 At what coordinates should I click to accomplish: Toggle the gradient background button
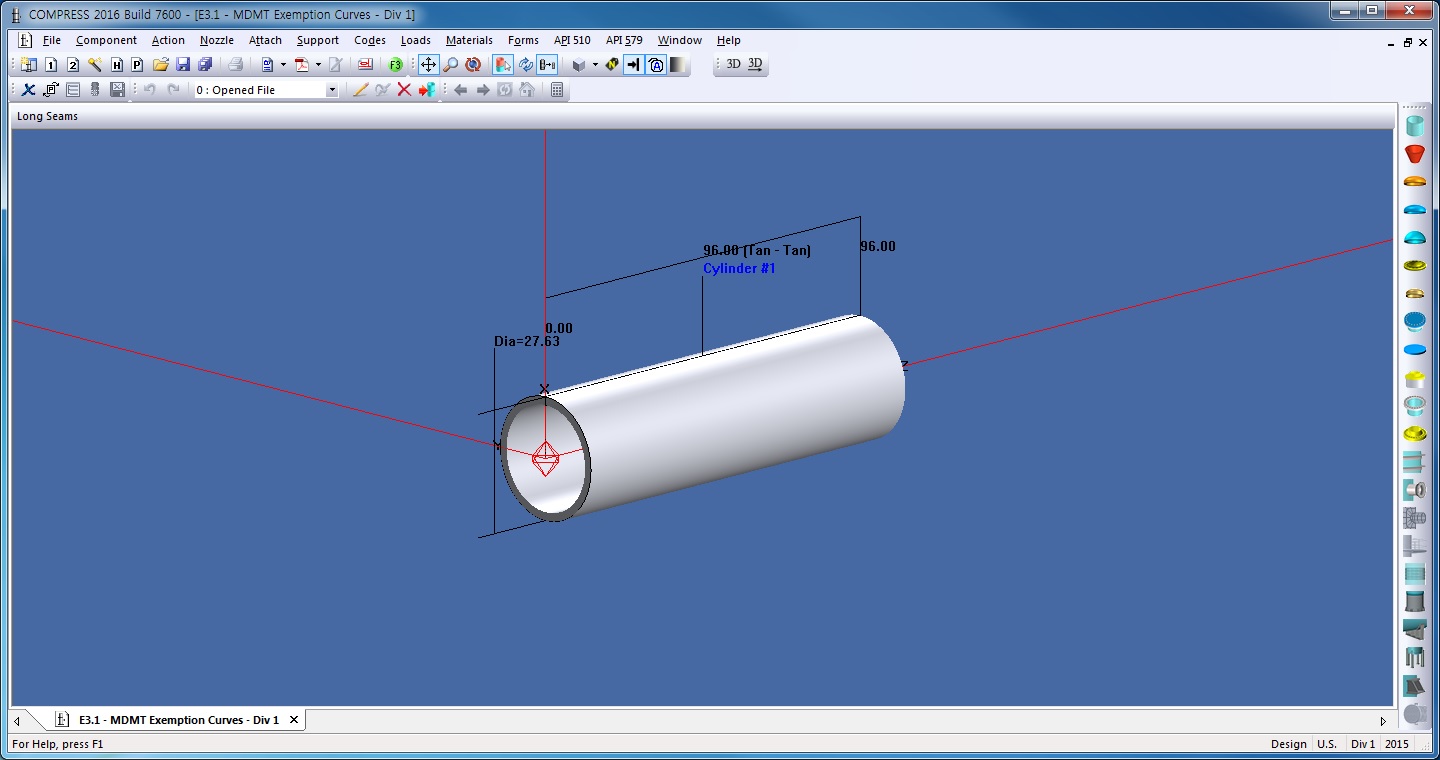pyautogui.click(x=679, y=65)
